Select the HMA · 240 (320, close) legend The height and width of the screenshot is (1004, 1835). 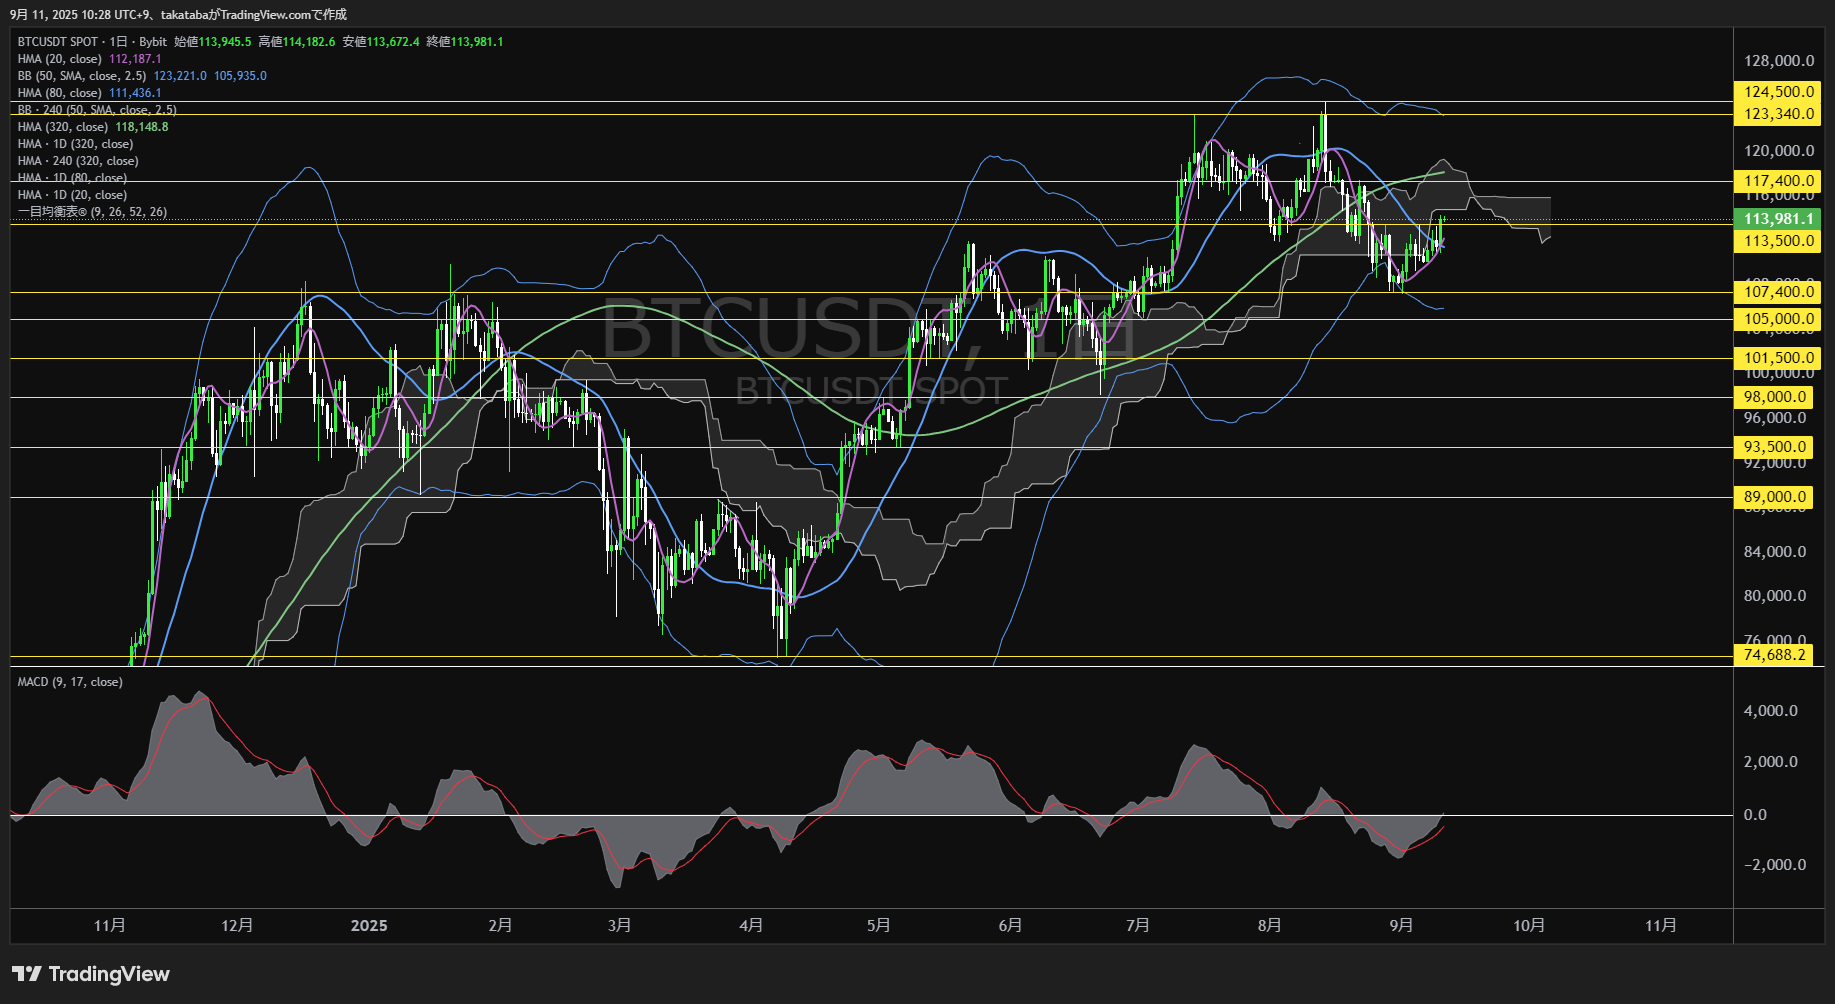[78, 161]
